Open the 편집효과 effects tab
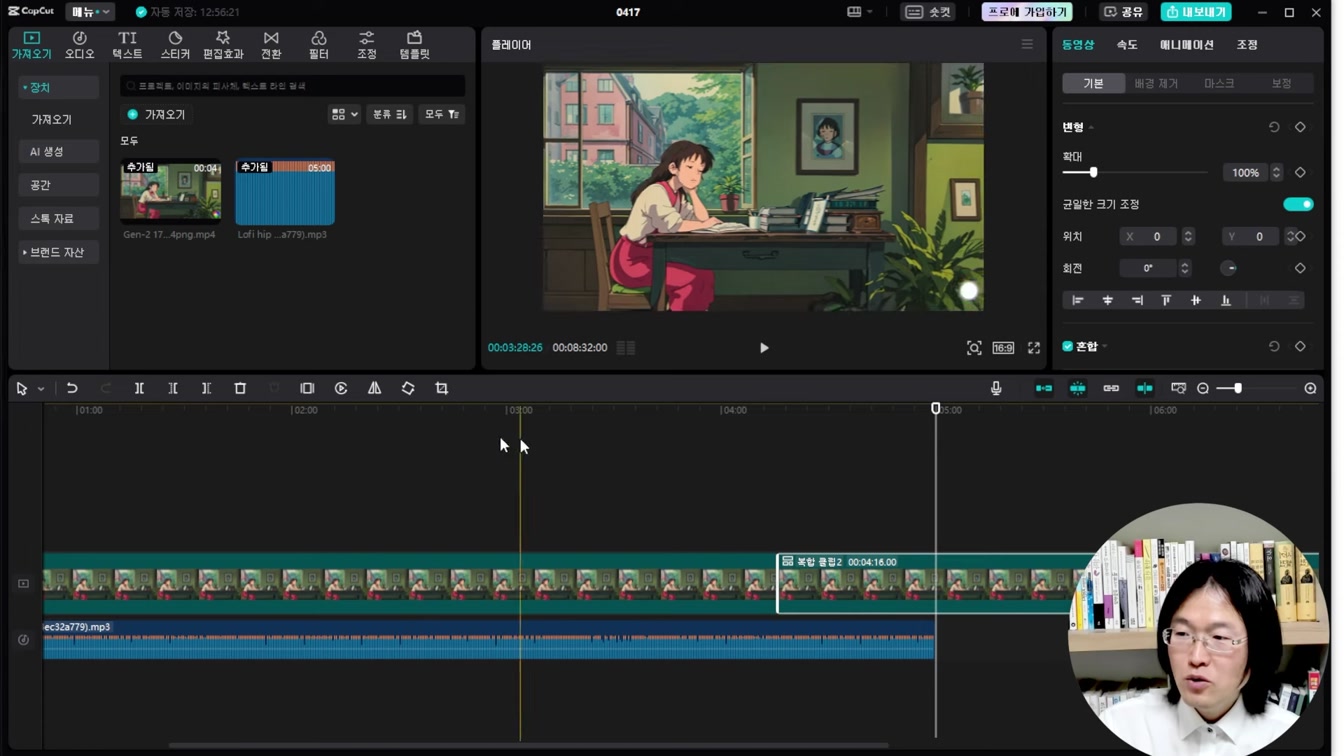Image resolution: width=1344 pixels, height=756 pixels. pyautogui.click(x=223, y=45)
